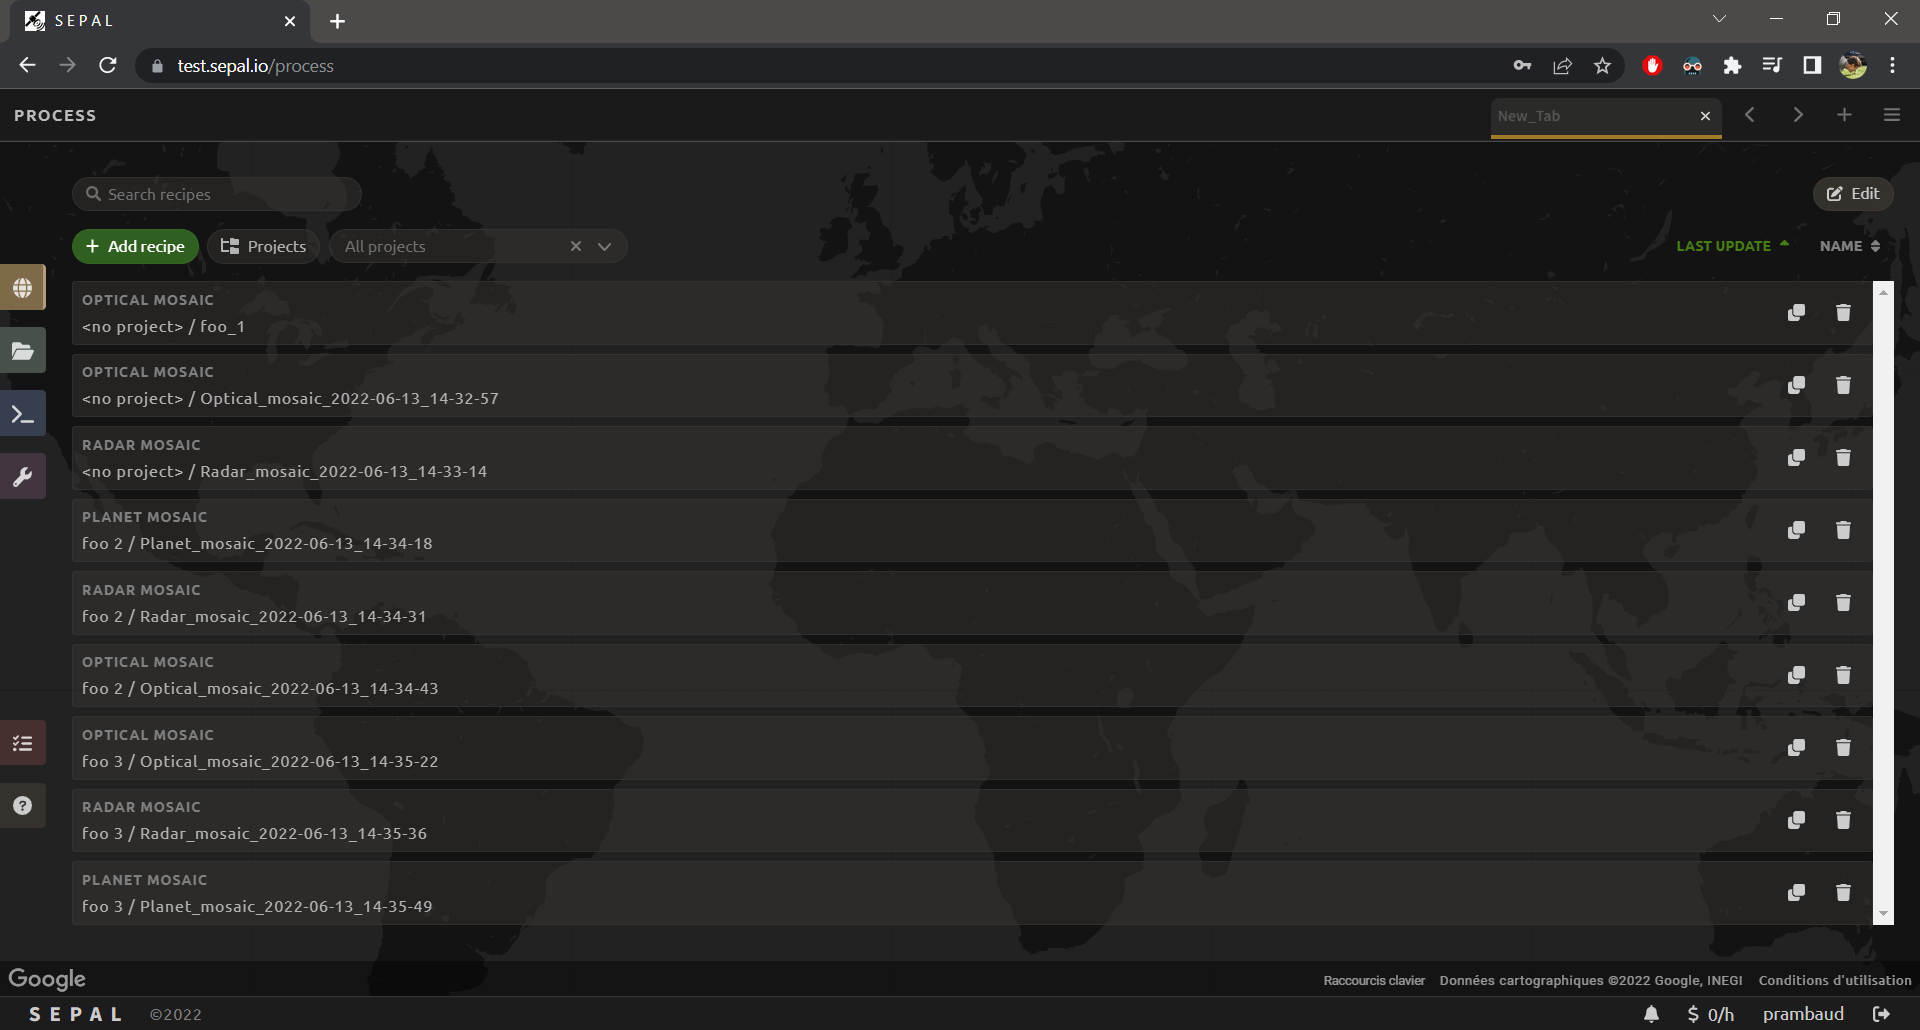Open the Help question mark icon

click(x=23, y=806)
